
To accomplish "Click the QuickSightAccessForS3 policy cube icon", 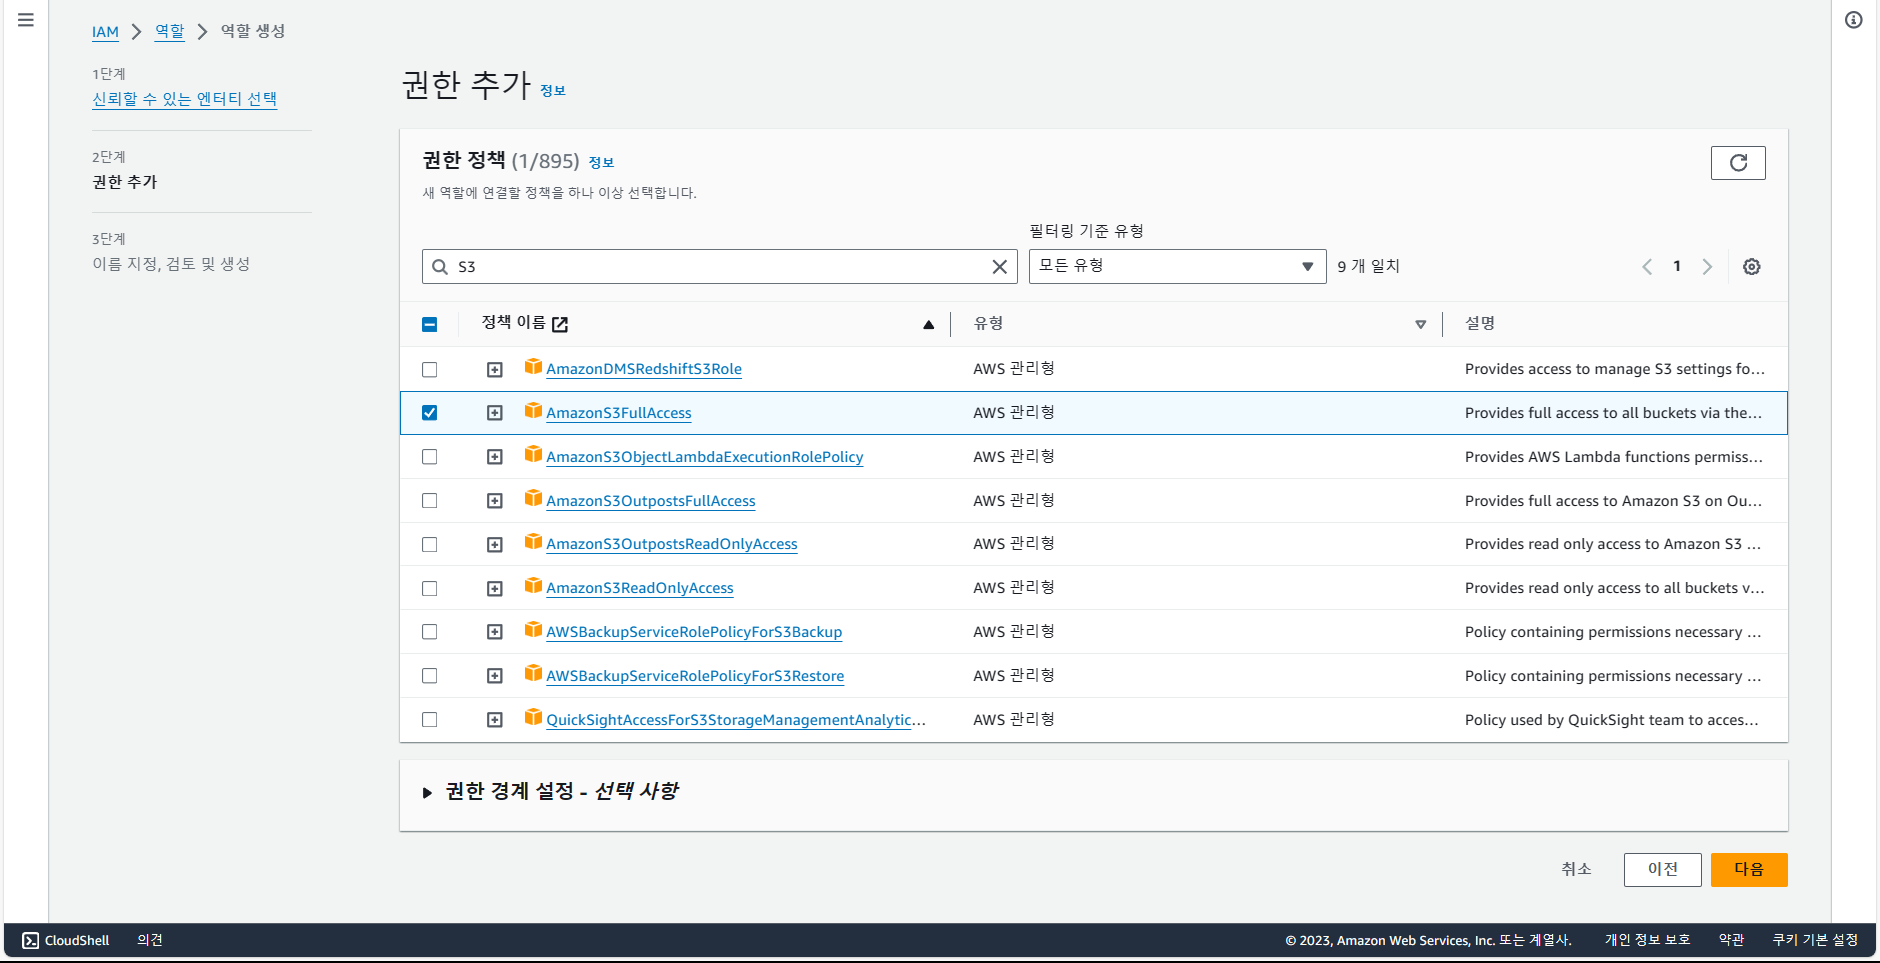I will tap(534, 718).
